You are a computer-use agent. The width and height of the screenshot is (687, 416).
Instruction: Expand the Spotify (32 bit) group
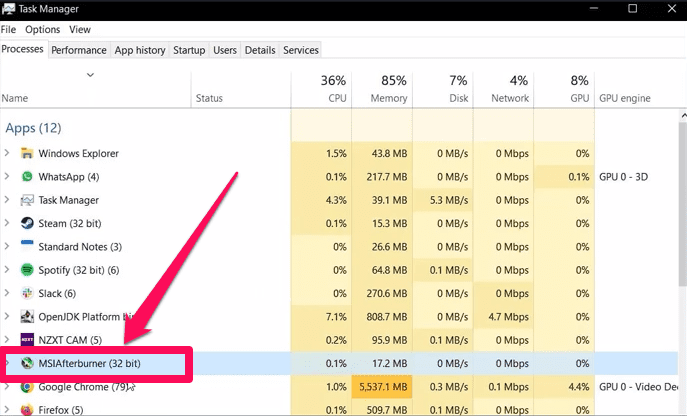[x=7, y=270]
